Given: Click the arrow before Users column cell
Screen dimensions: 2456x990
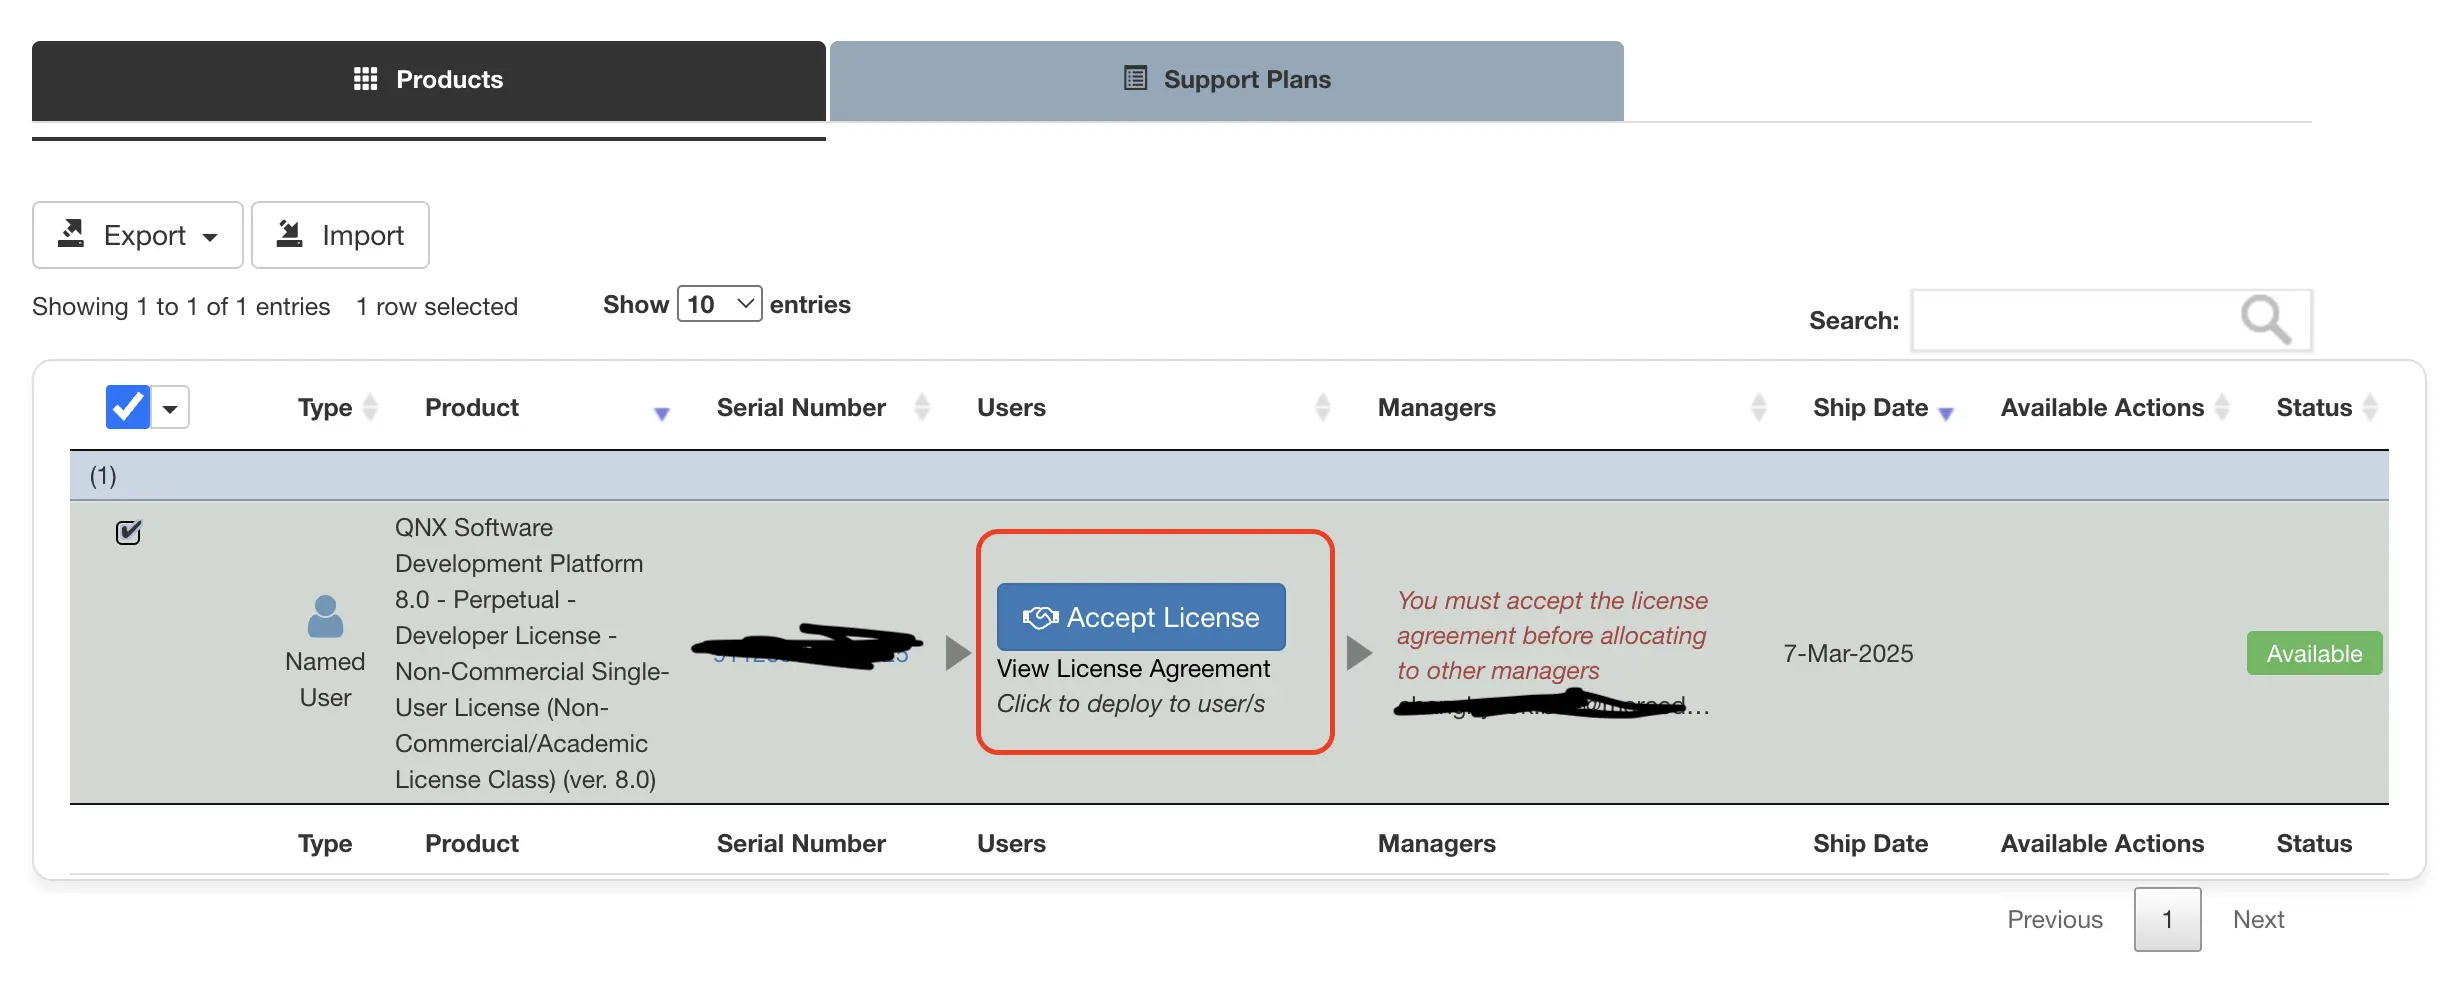Looking at the screenshot, I should point(958,653).
